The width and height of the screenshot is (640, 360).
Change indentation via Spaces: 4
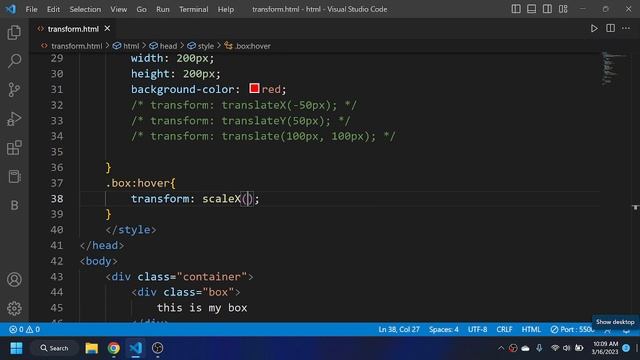pyautogui.click(x=444, y=329)
